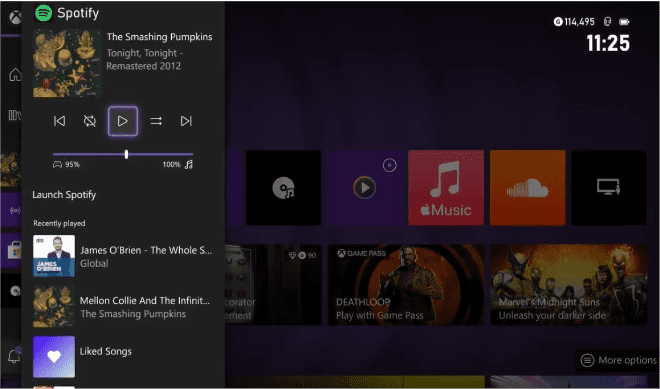Select the Smashing Pumpkins album icon in the left sidebar
The height and width of the screenshot is (389, 660).
click(11, 170)
